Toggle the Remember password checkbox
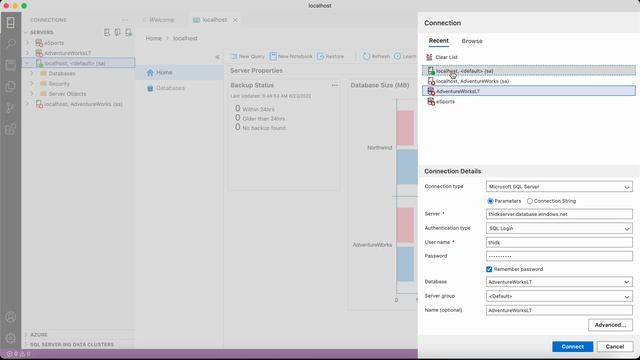This screenshot has height=360, width=640. (x=489, y=269)
